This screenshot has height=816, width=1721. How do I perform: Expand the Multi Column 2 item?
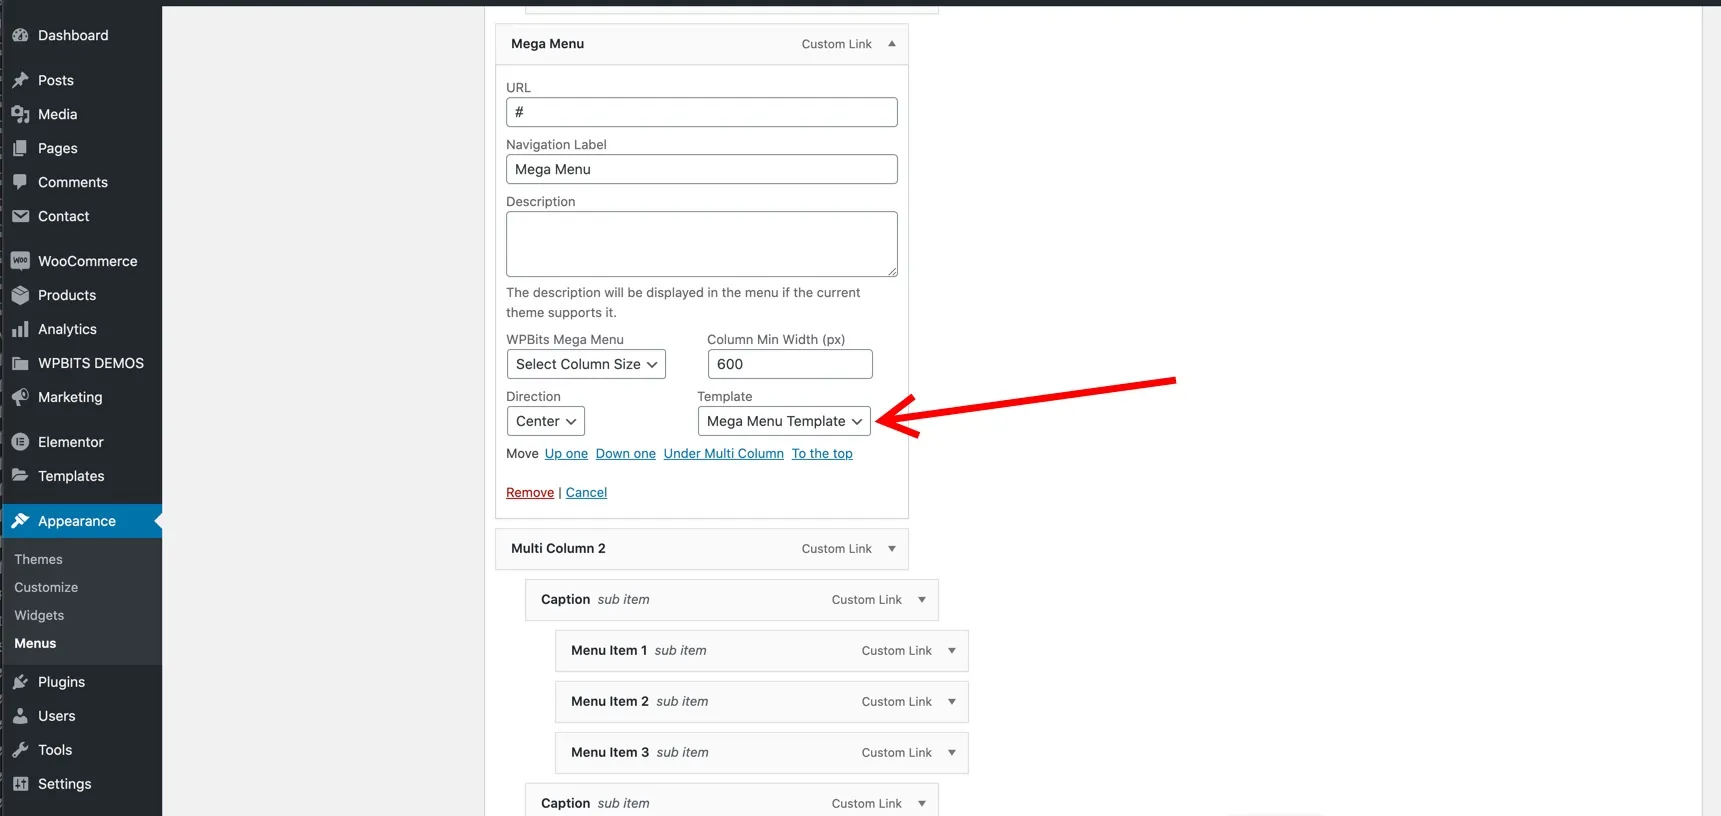pos(892,549)
